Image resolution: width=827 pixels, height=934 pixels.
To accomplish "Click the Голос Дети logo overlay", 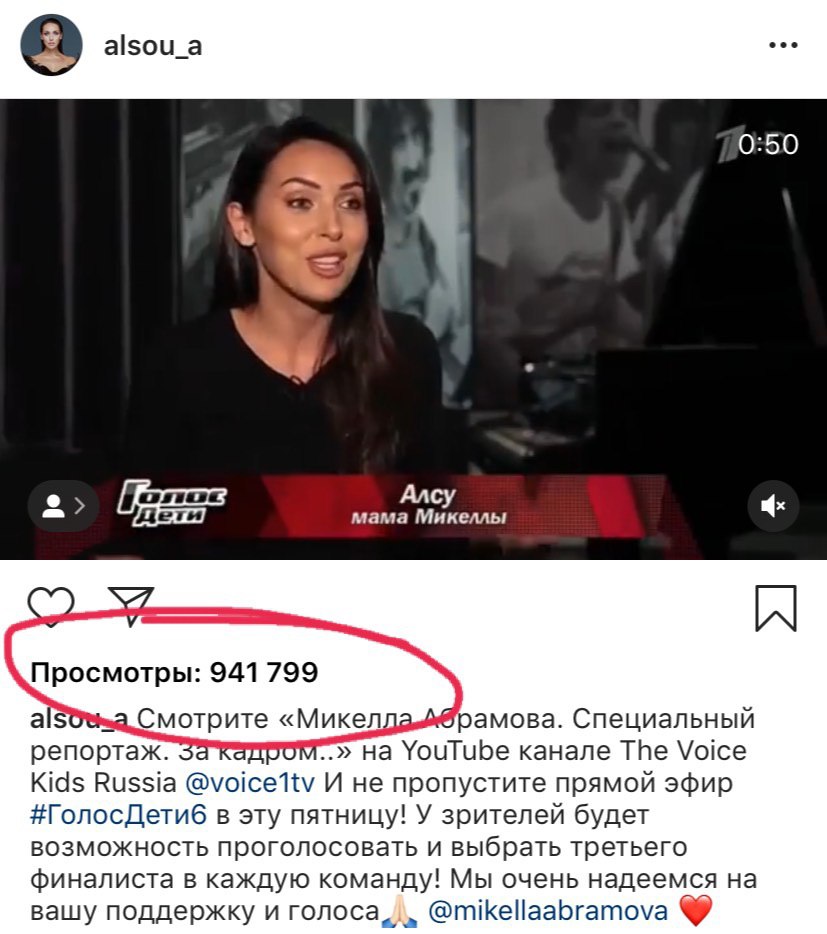I will pyautogui.click(x=172, y=503).
